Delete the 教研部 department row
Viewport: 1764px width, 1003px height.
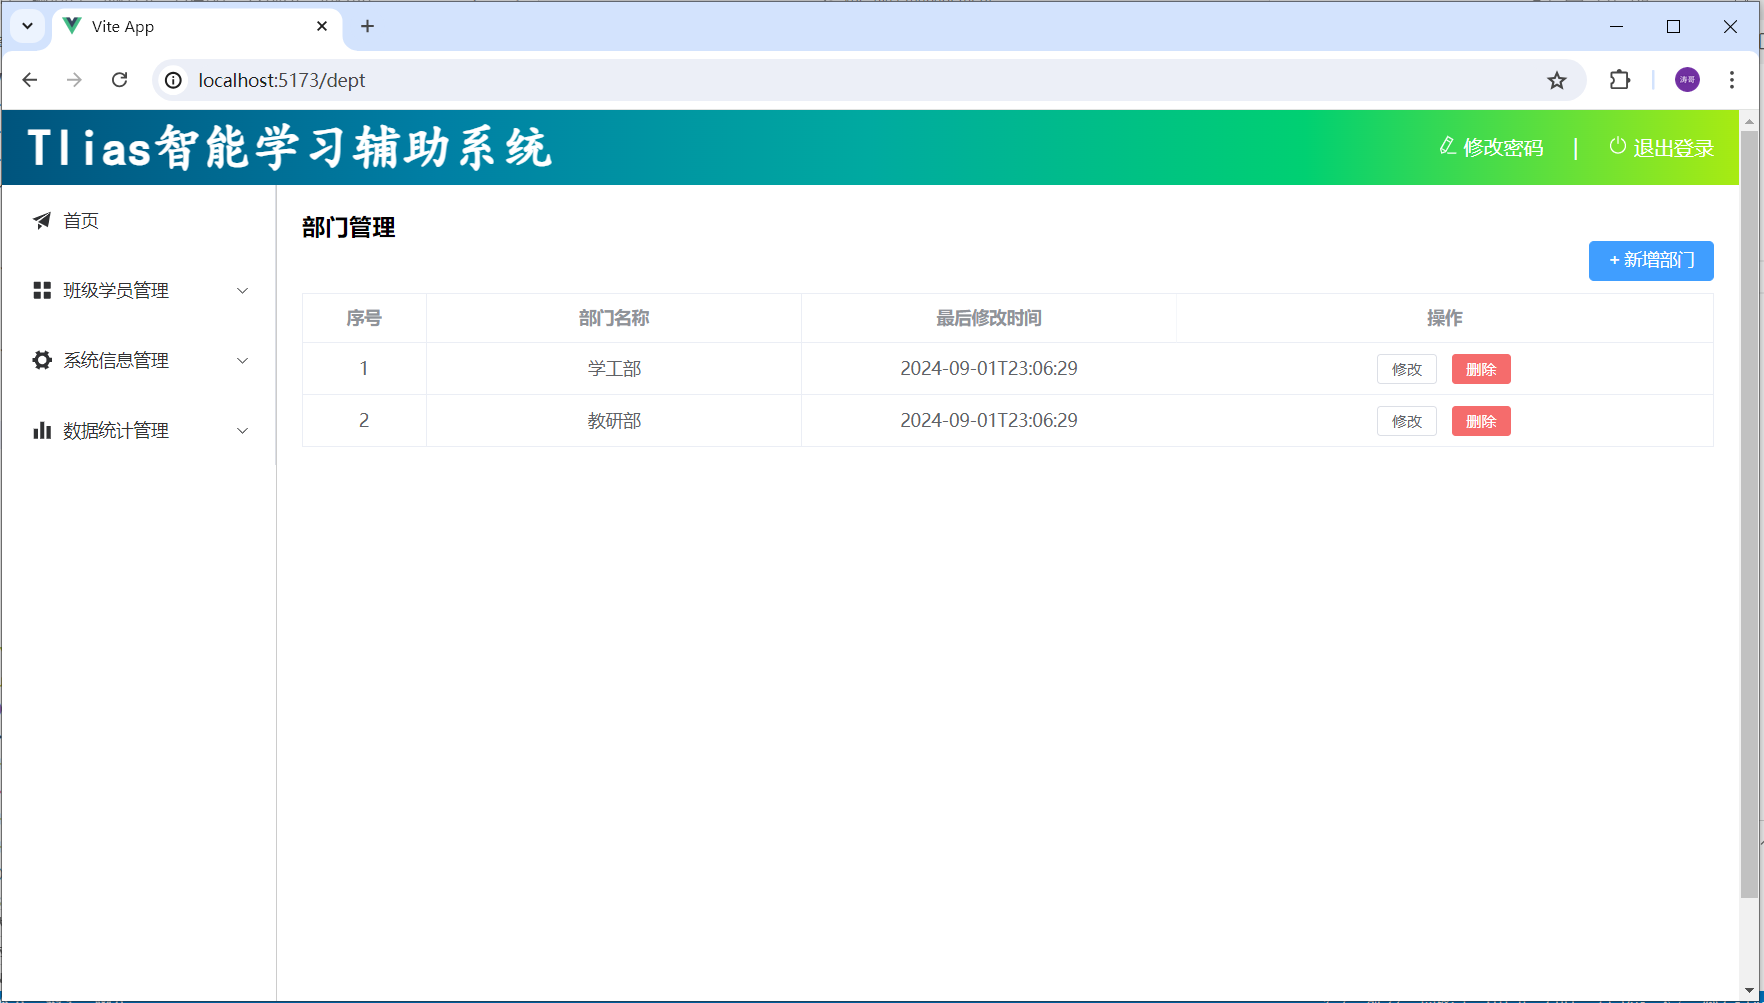point(1481,421)
